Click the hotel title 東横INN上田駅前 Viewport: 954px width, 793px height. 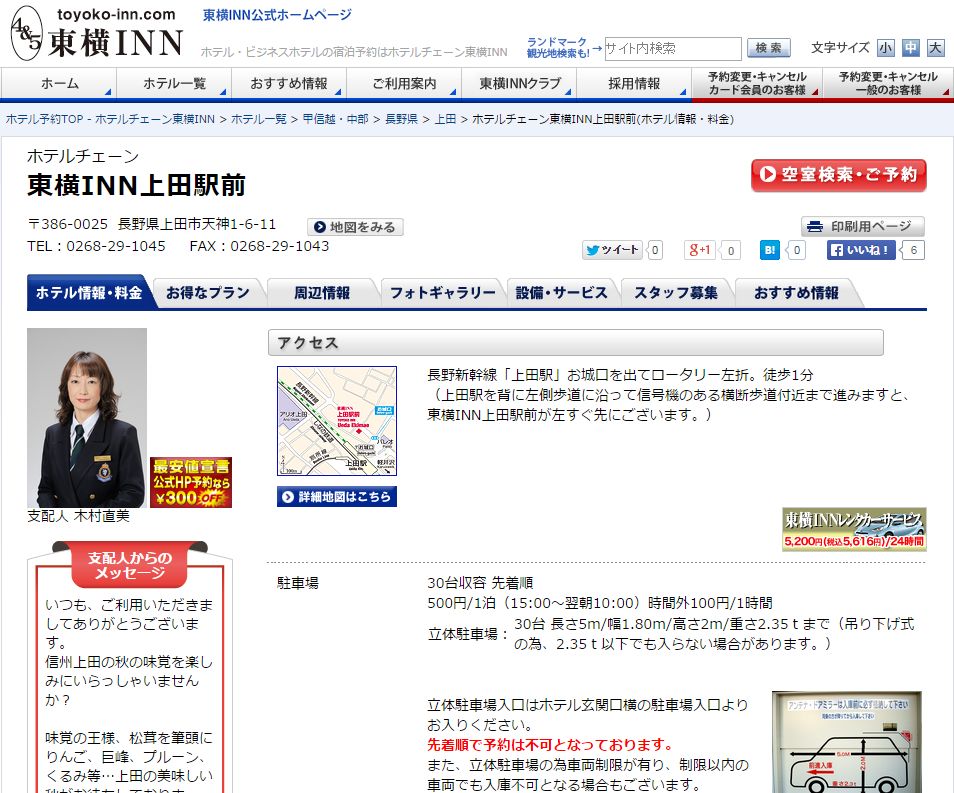(x=136, y=185)
